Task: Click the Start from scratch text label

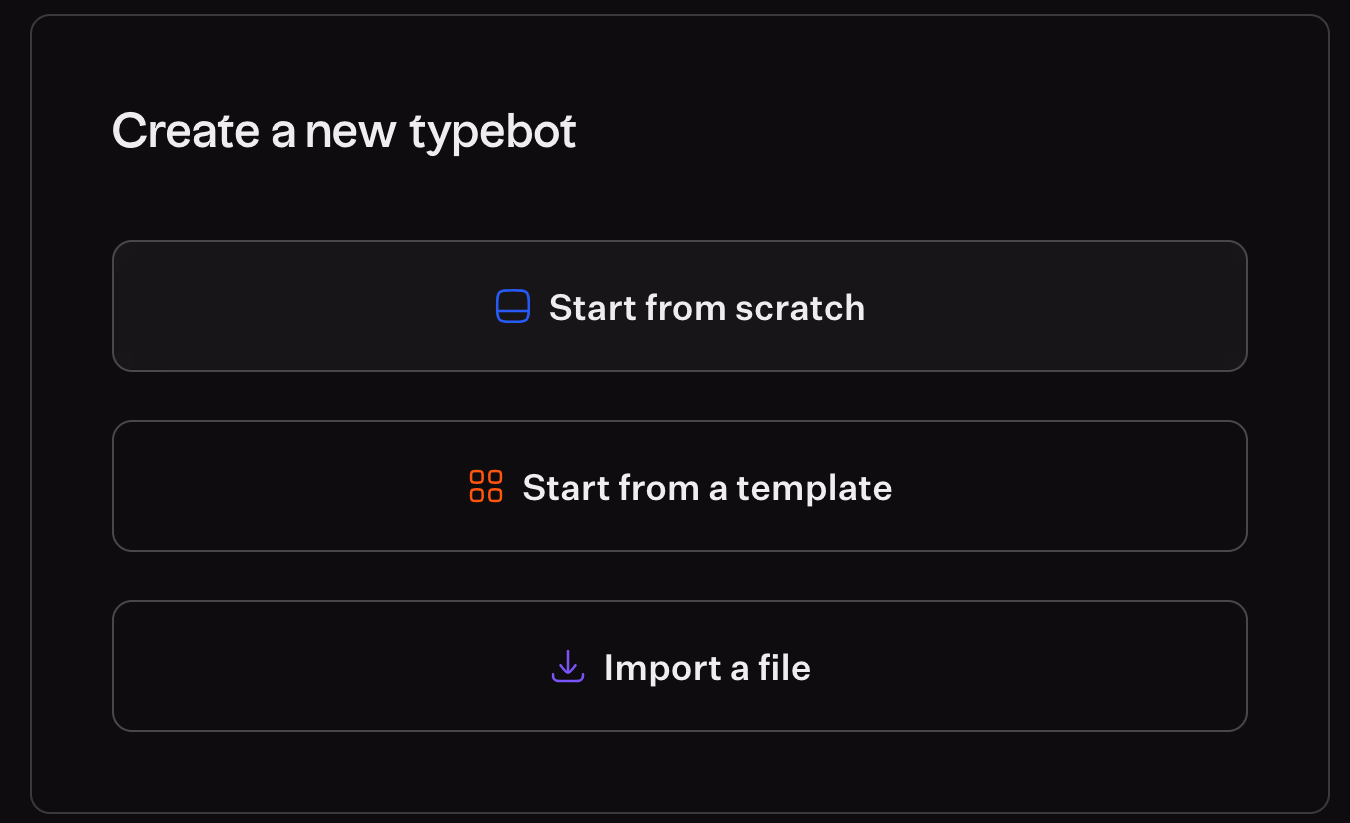Action: click(706, 308)
